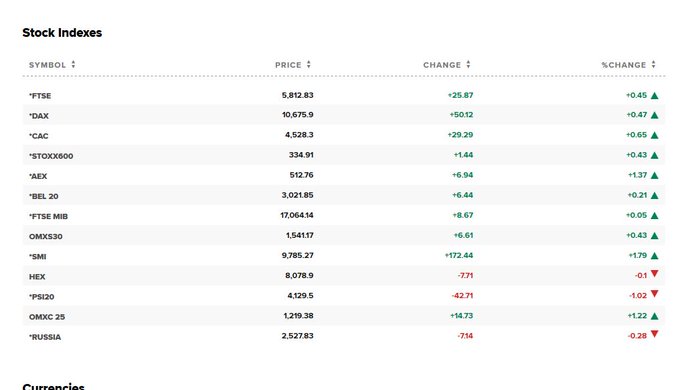Select the OMXC 25 change value +14.73

(461, 316)
